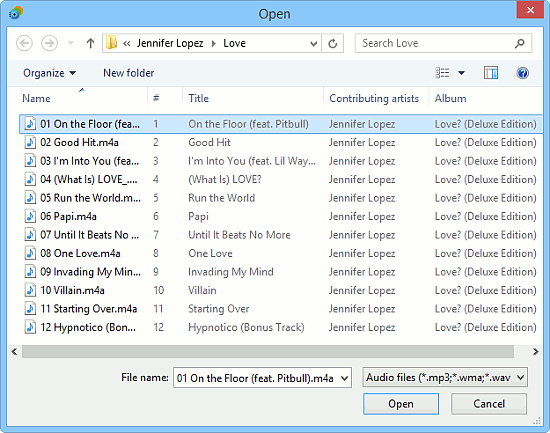
Task: Click the music icon for 11 Starting Over.m4a
Action: (x=30, y=308)
